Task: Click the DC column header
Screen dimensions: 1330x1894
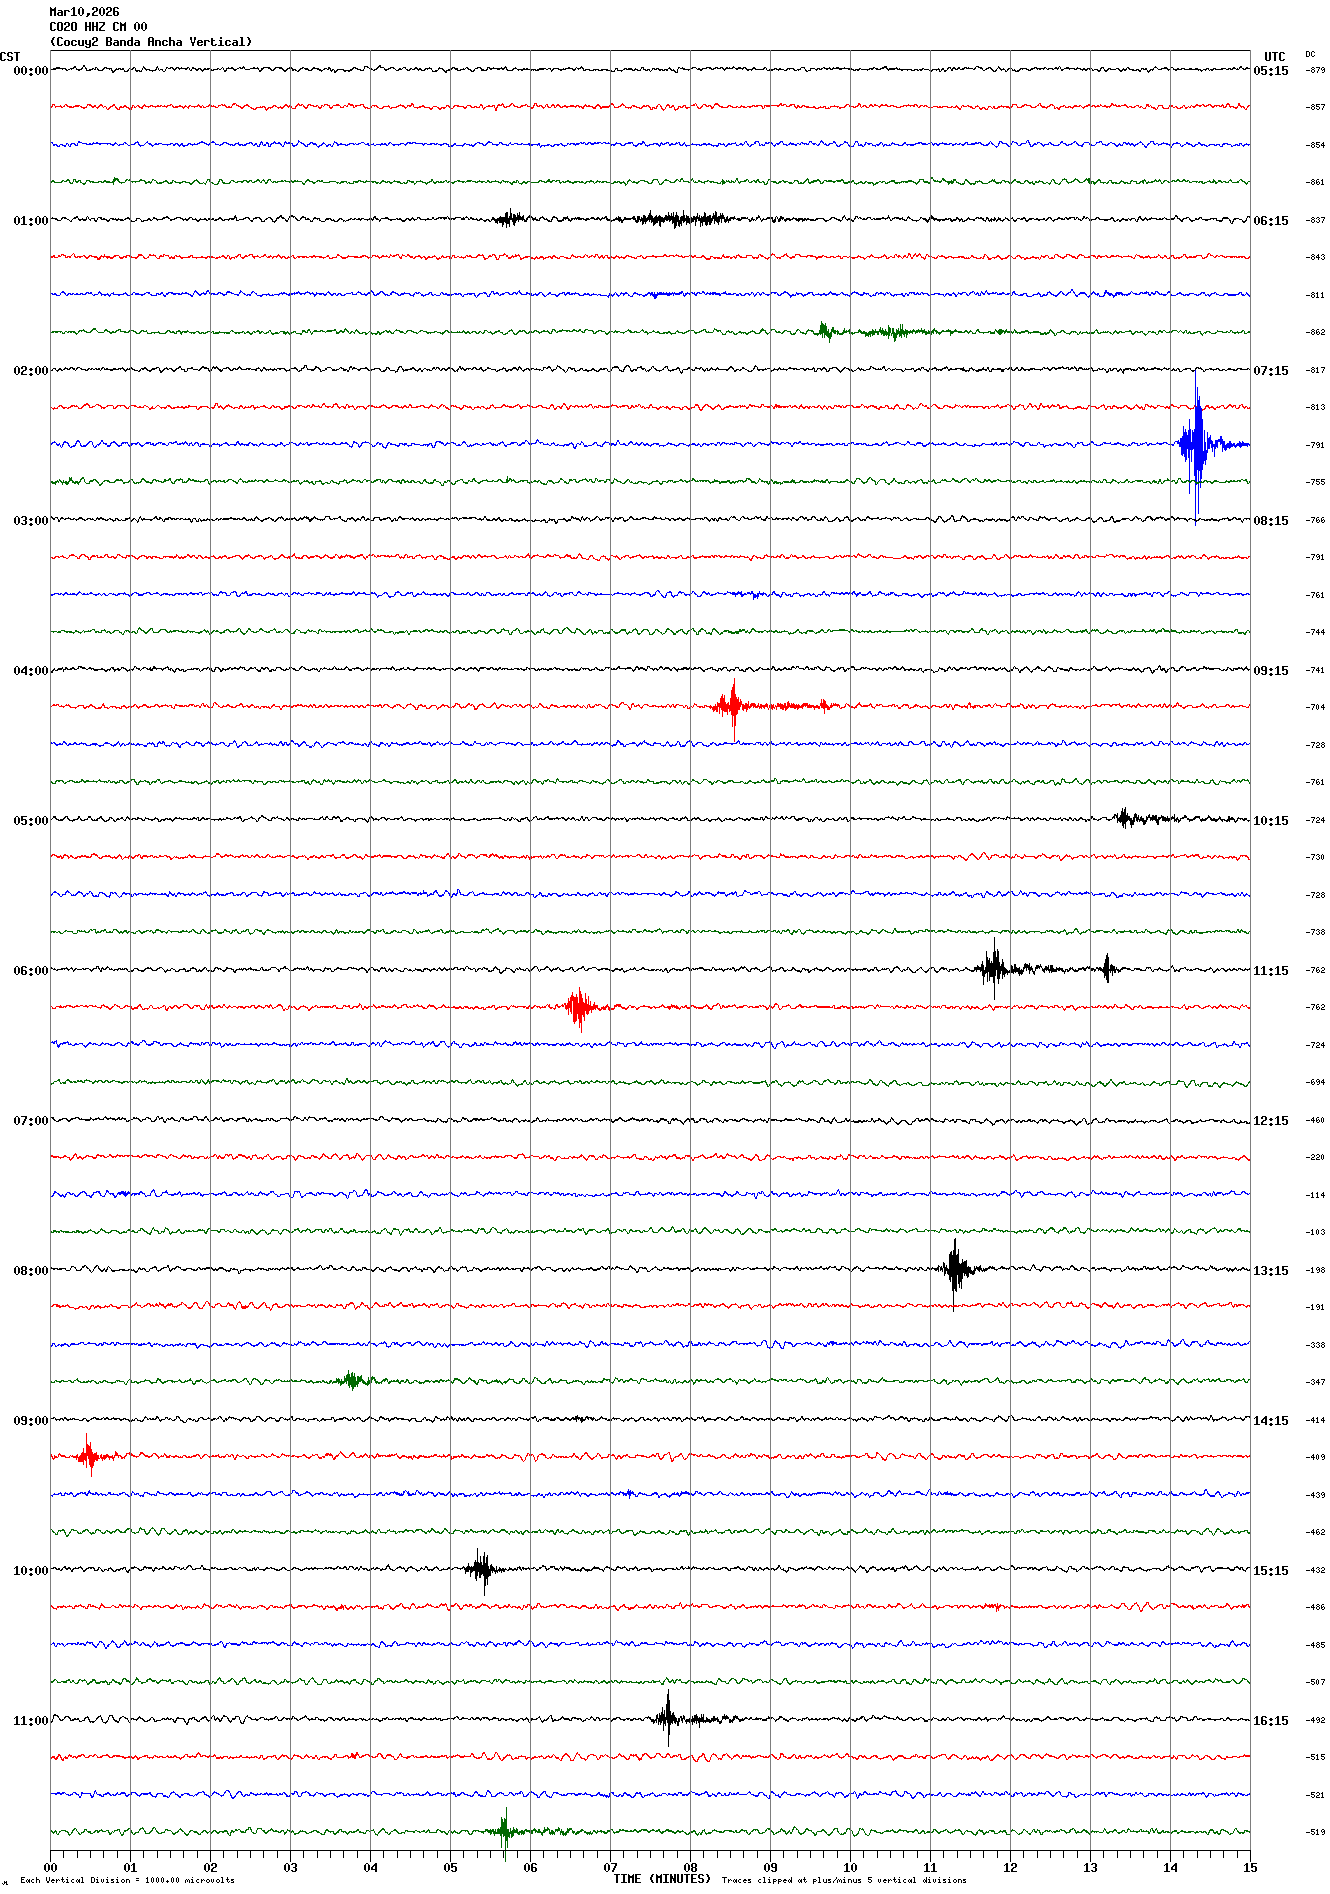Action: click(x=1310, y=55)
